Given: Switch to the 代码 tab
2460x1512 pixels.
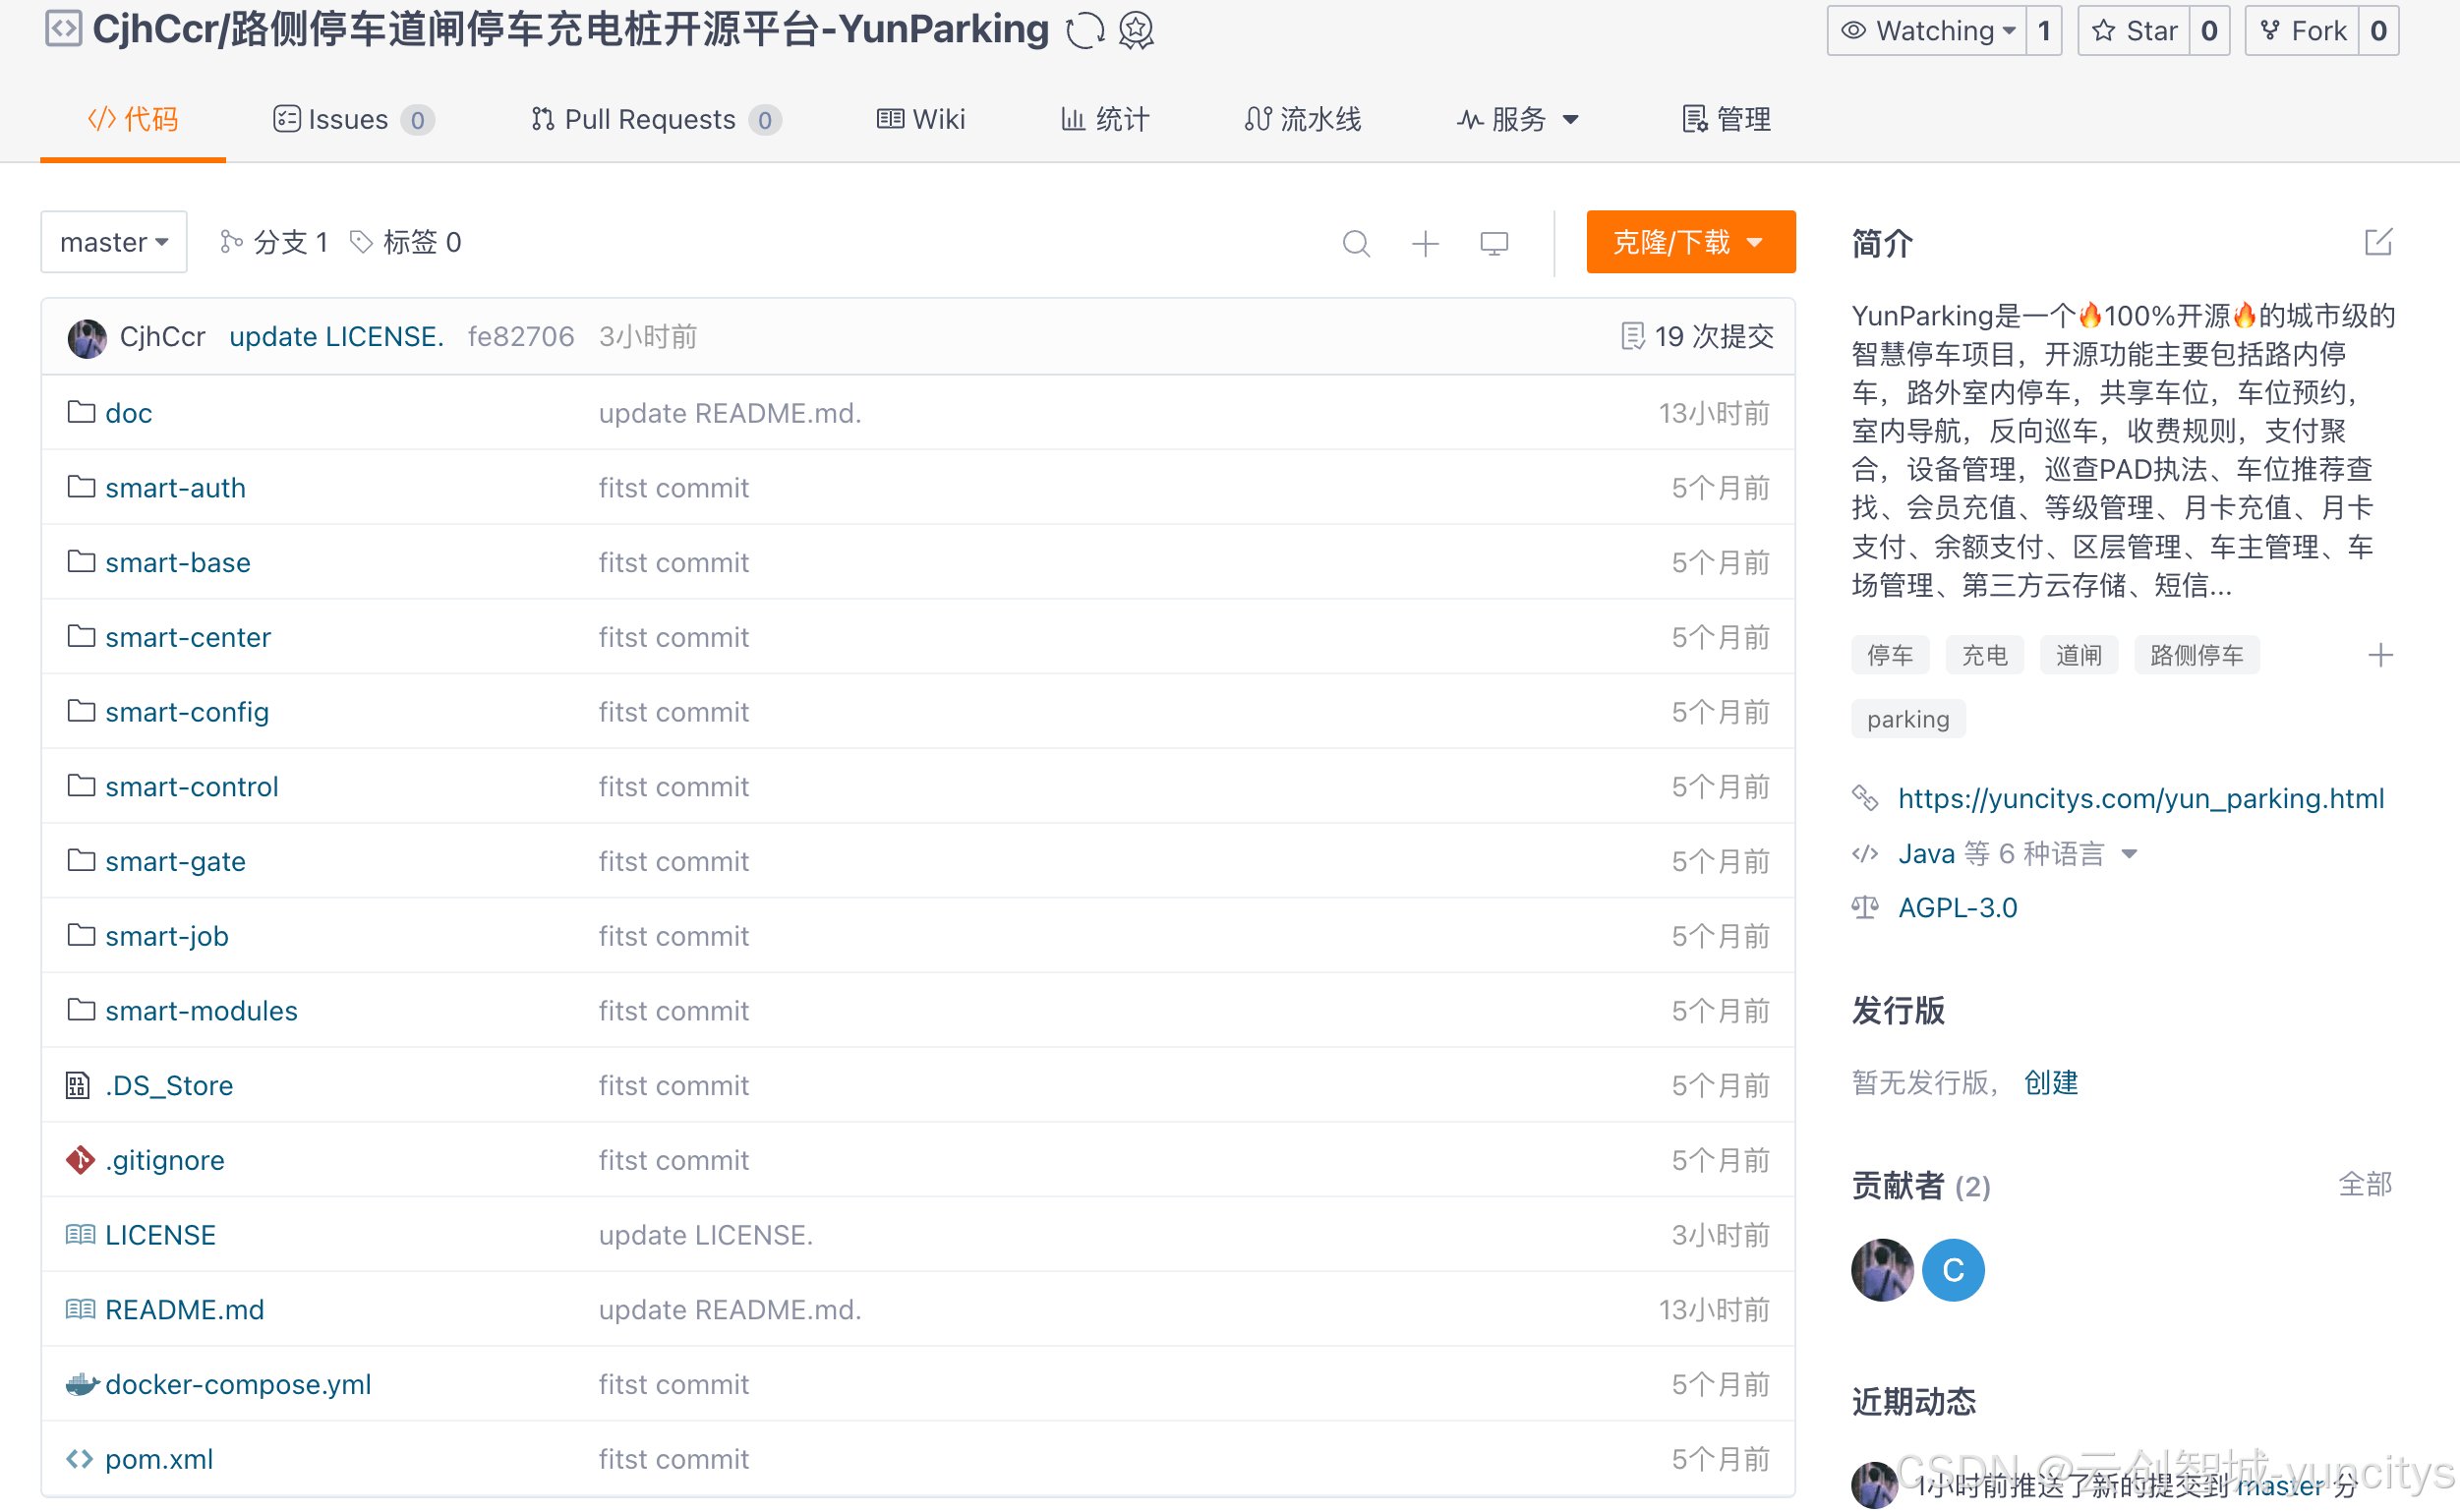Looking at the screenshot, I should 133,120.
